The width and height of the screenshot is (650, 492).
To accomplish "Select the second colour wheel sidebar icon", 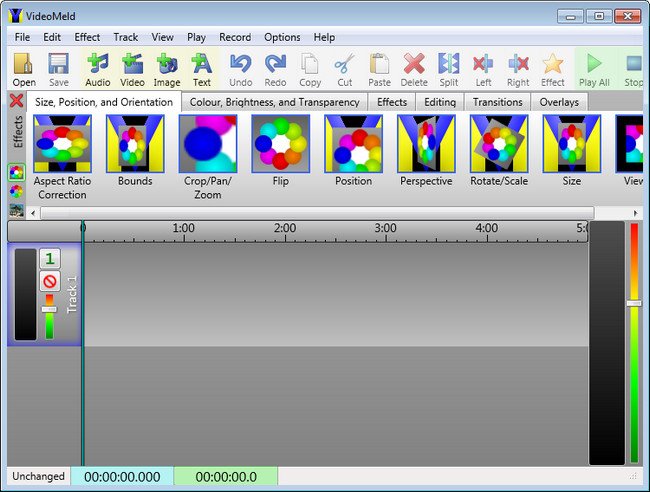I will click(x=17, y=191).
